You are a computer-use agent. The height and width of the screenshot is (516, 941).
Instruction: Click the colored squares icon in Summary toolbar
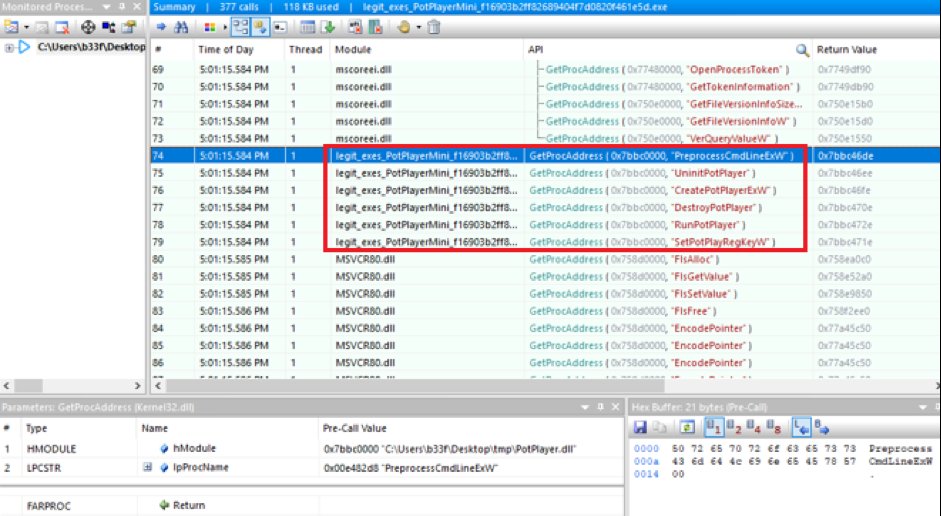[x=209, y=27]
